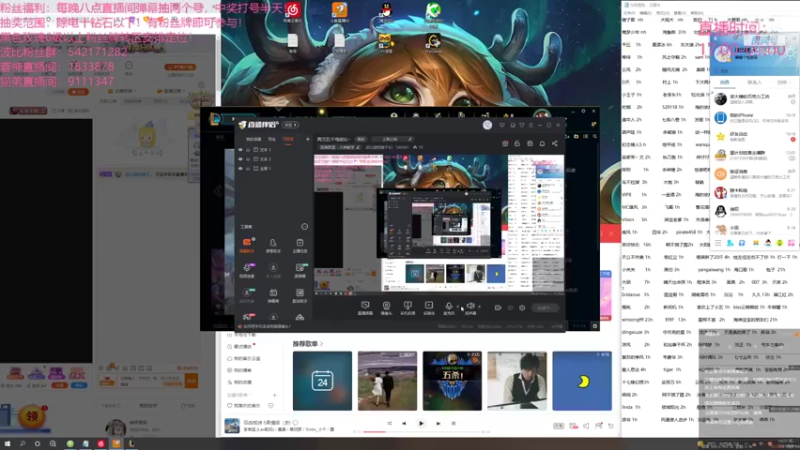Open the QQ Music headphone icon
The height and width of the screenshot is (450, 800).
(779, 243)
